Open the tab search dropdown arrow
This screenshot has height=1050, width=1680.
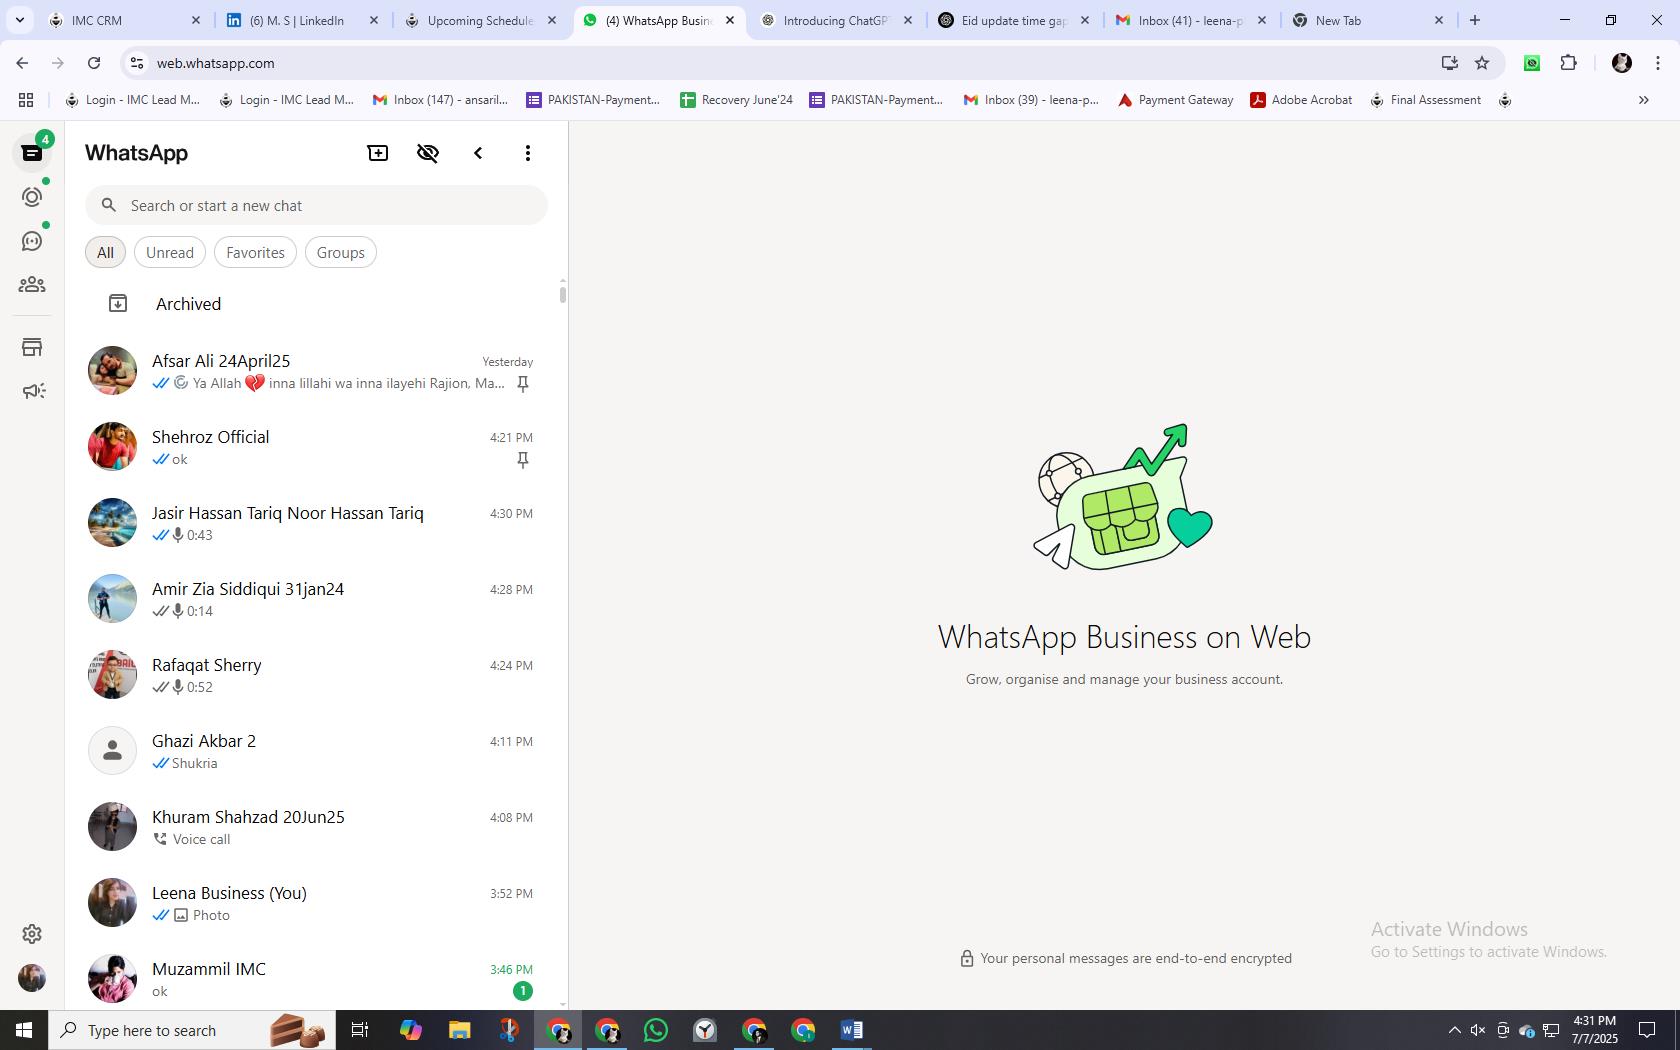pyautogui.click(x=19, y=20)
